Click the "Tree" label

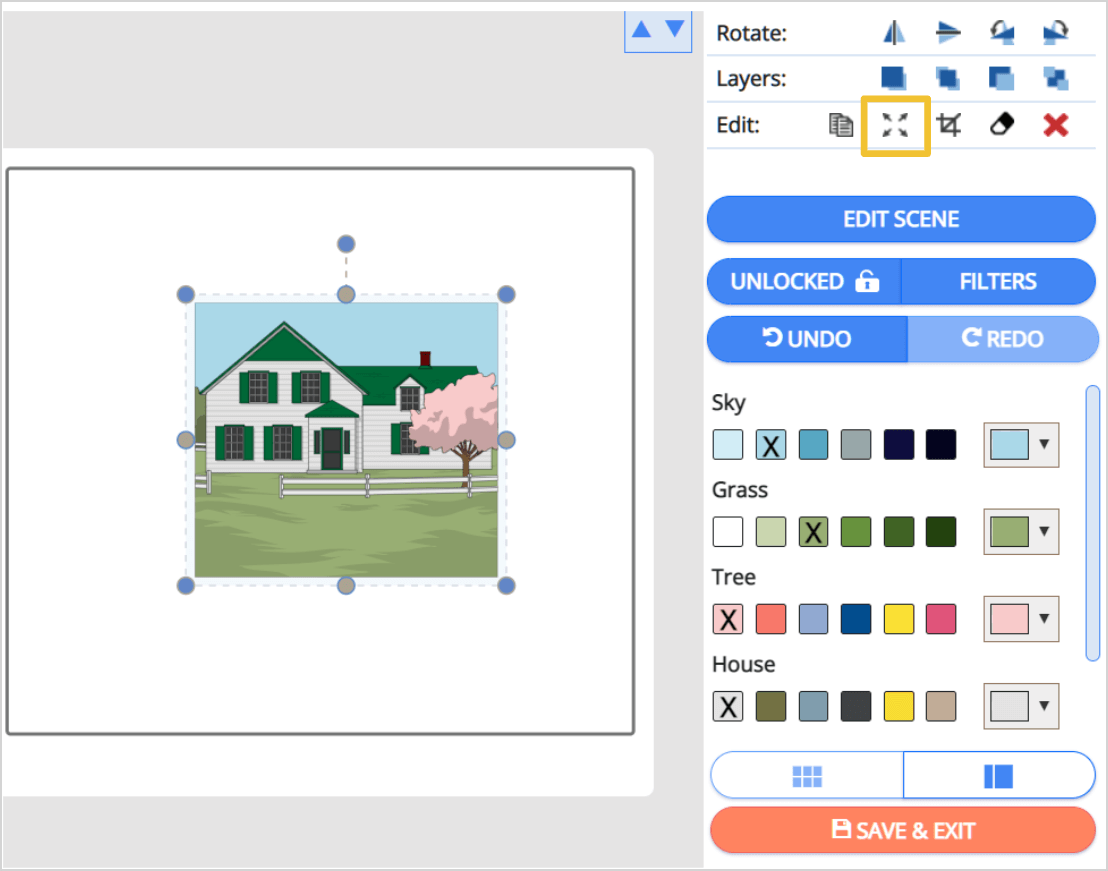(x=733, y=577)
